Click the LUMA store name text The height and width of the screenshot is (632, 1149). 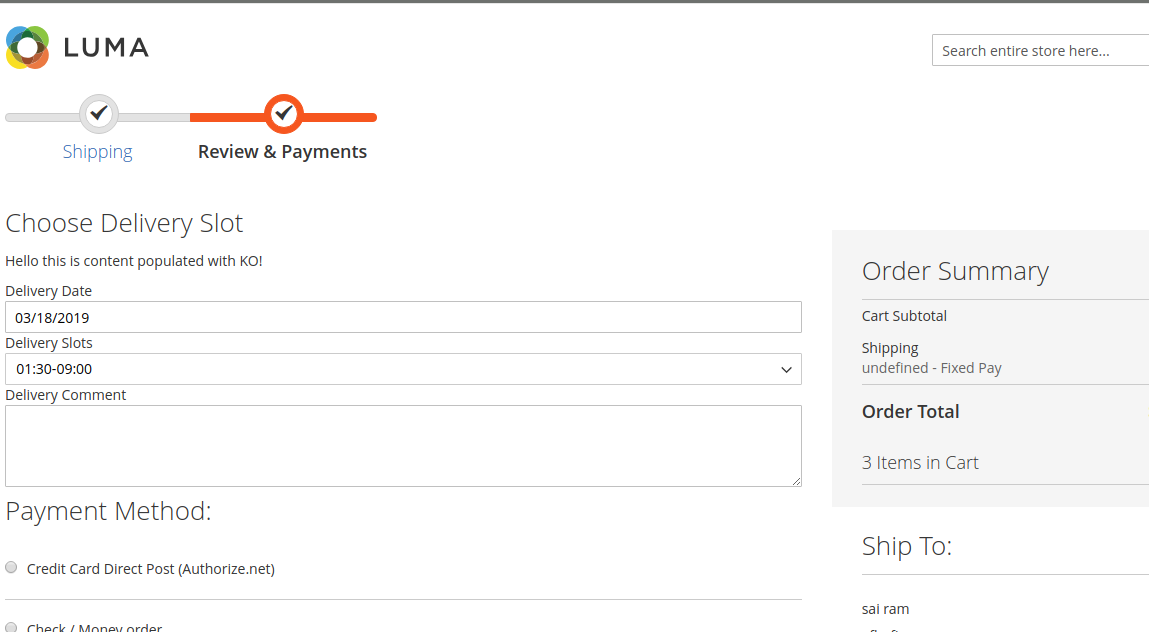click(x=106, y=48)
